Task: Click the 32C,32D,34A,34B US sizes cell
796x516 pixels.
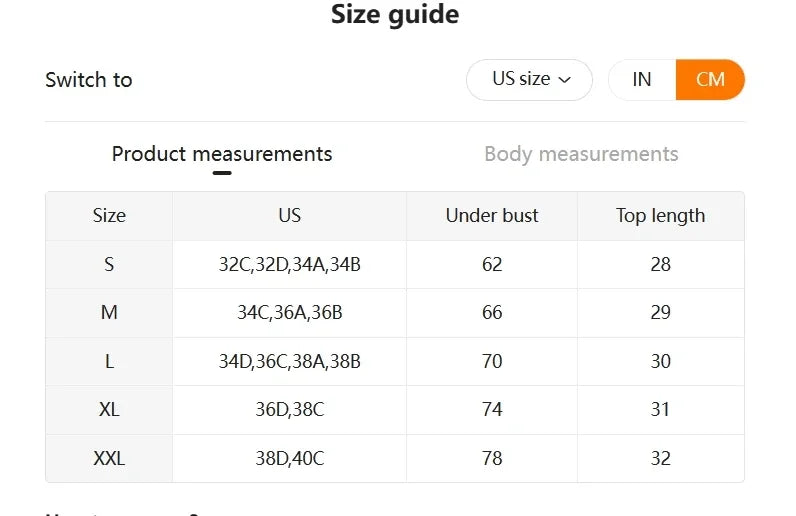Action: 290,265
